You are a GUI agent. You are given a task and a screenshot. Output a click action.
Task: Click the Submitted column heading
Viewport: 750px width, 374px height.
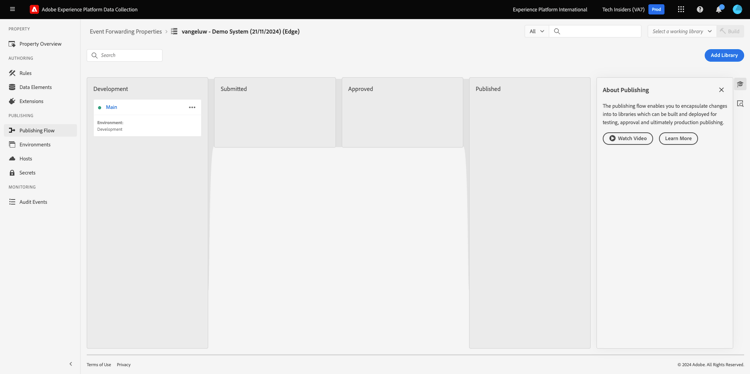coord(234,89)
